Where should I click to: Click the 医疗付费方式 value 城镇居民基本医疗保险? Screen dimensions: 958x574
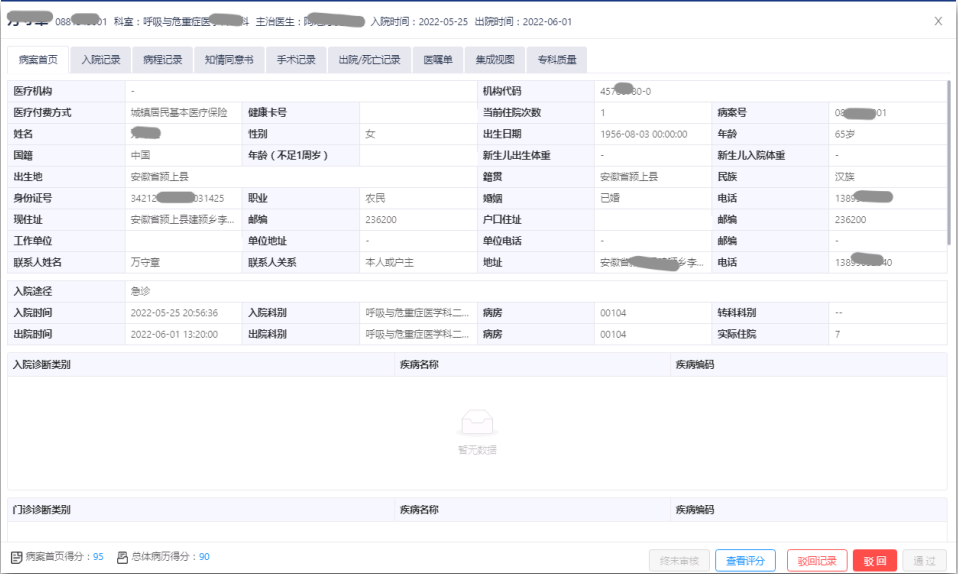pyautogui.click(x=179, y=112)
